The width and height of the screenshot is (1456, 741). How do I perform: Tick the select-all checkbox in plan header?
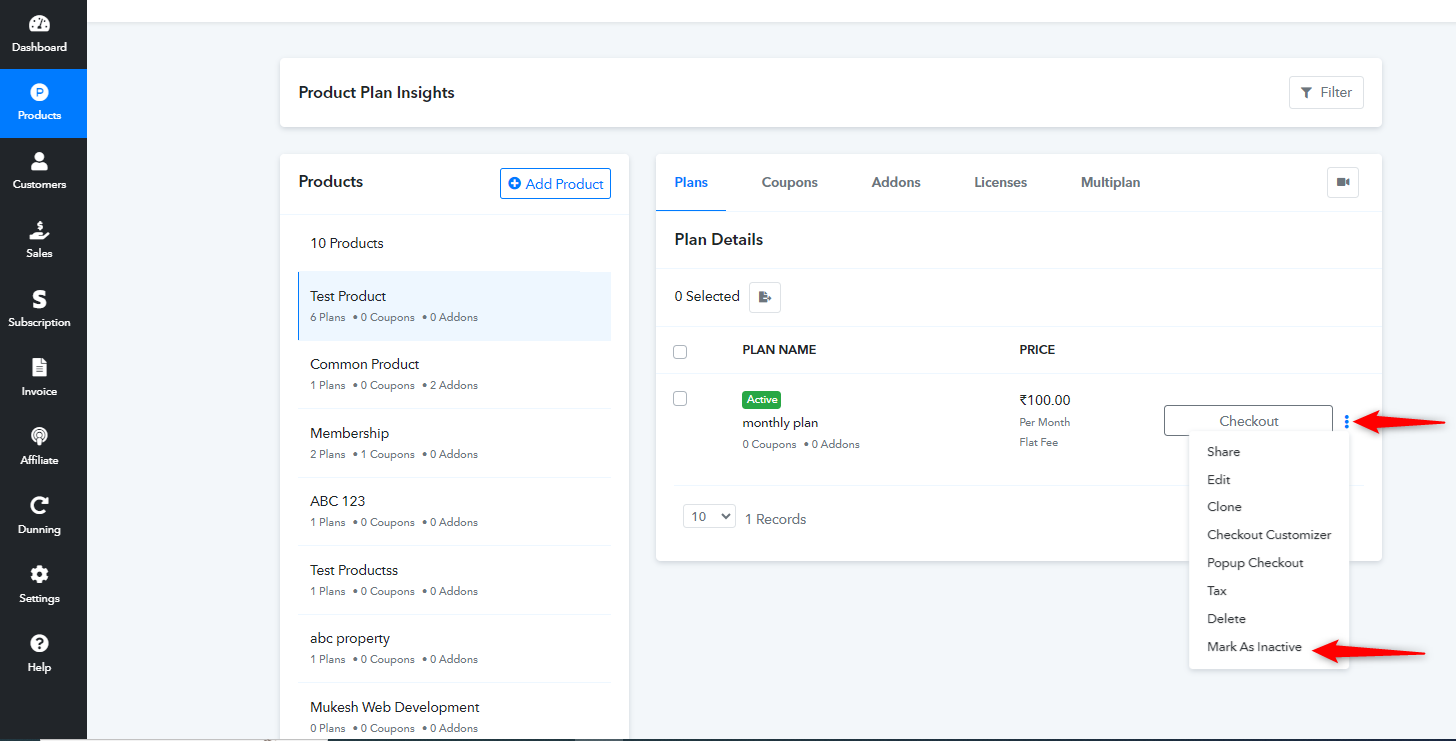tap(680, 351)
